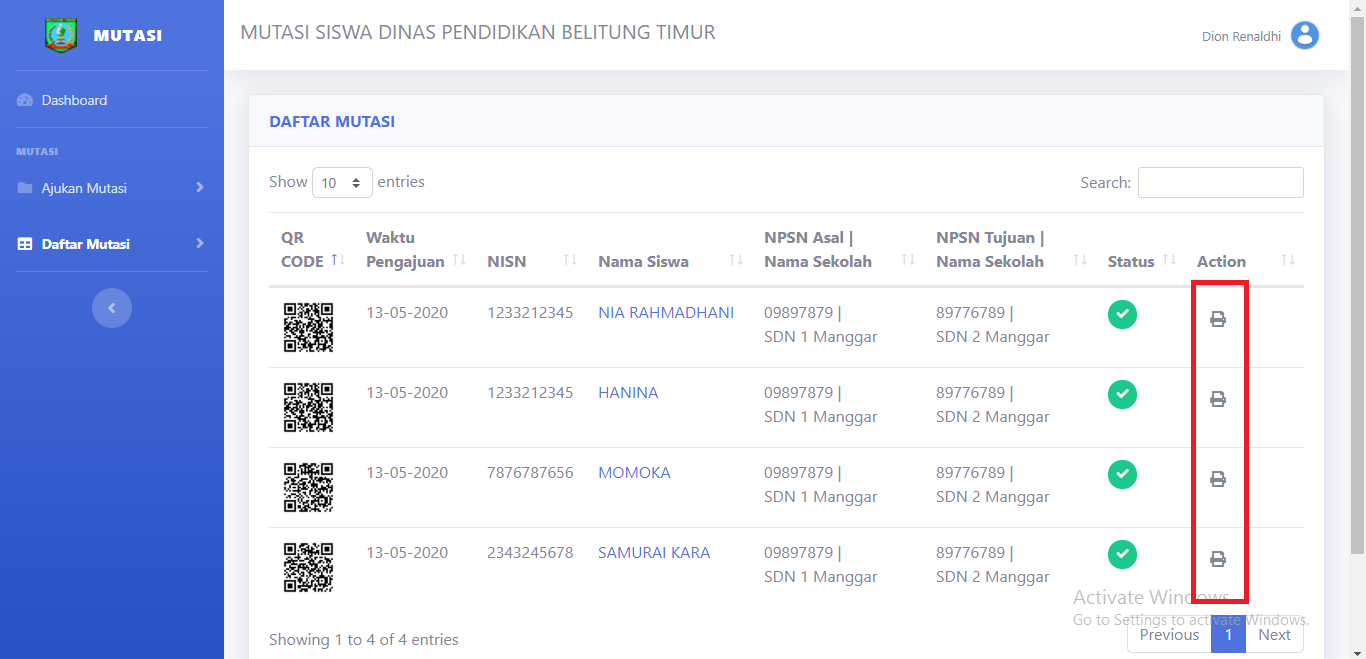Click the DAFTAR MUTASI card heading

332,122
